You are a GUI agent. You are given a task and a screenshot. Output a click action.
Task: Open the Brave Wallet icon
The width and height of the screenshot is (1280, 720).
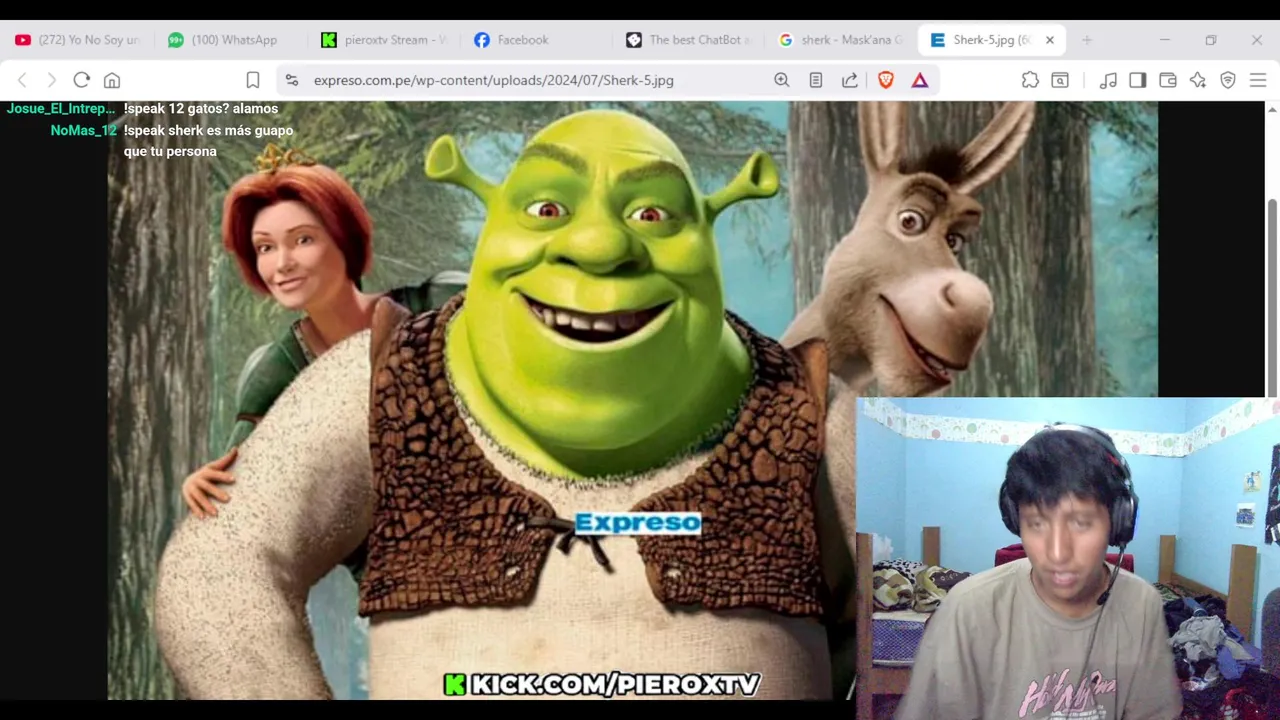[1168, 80]
